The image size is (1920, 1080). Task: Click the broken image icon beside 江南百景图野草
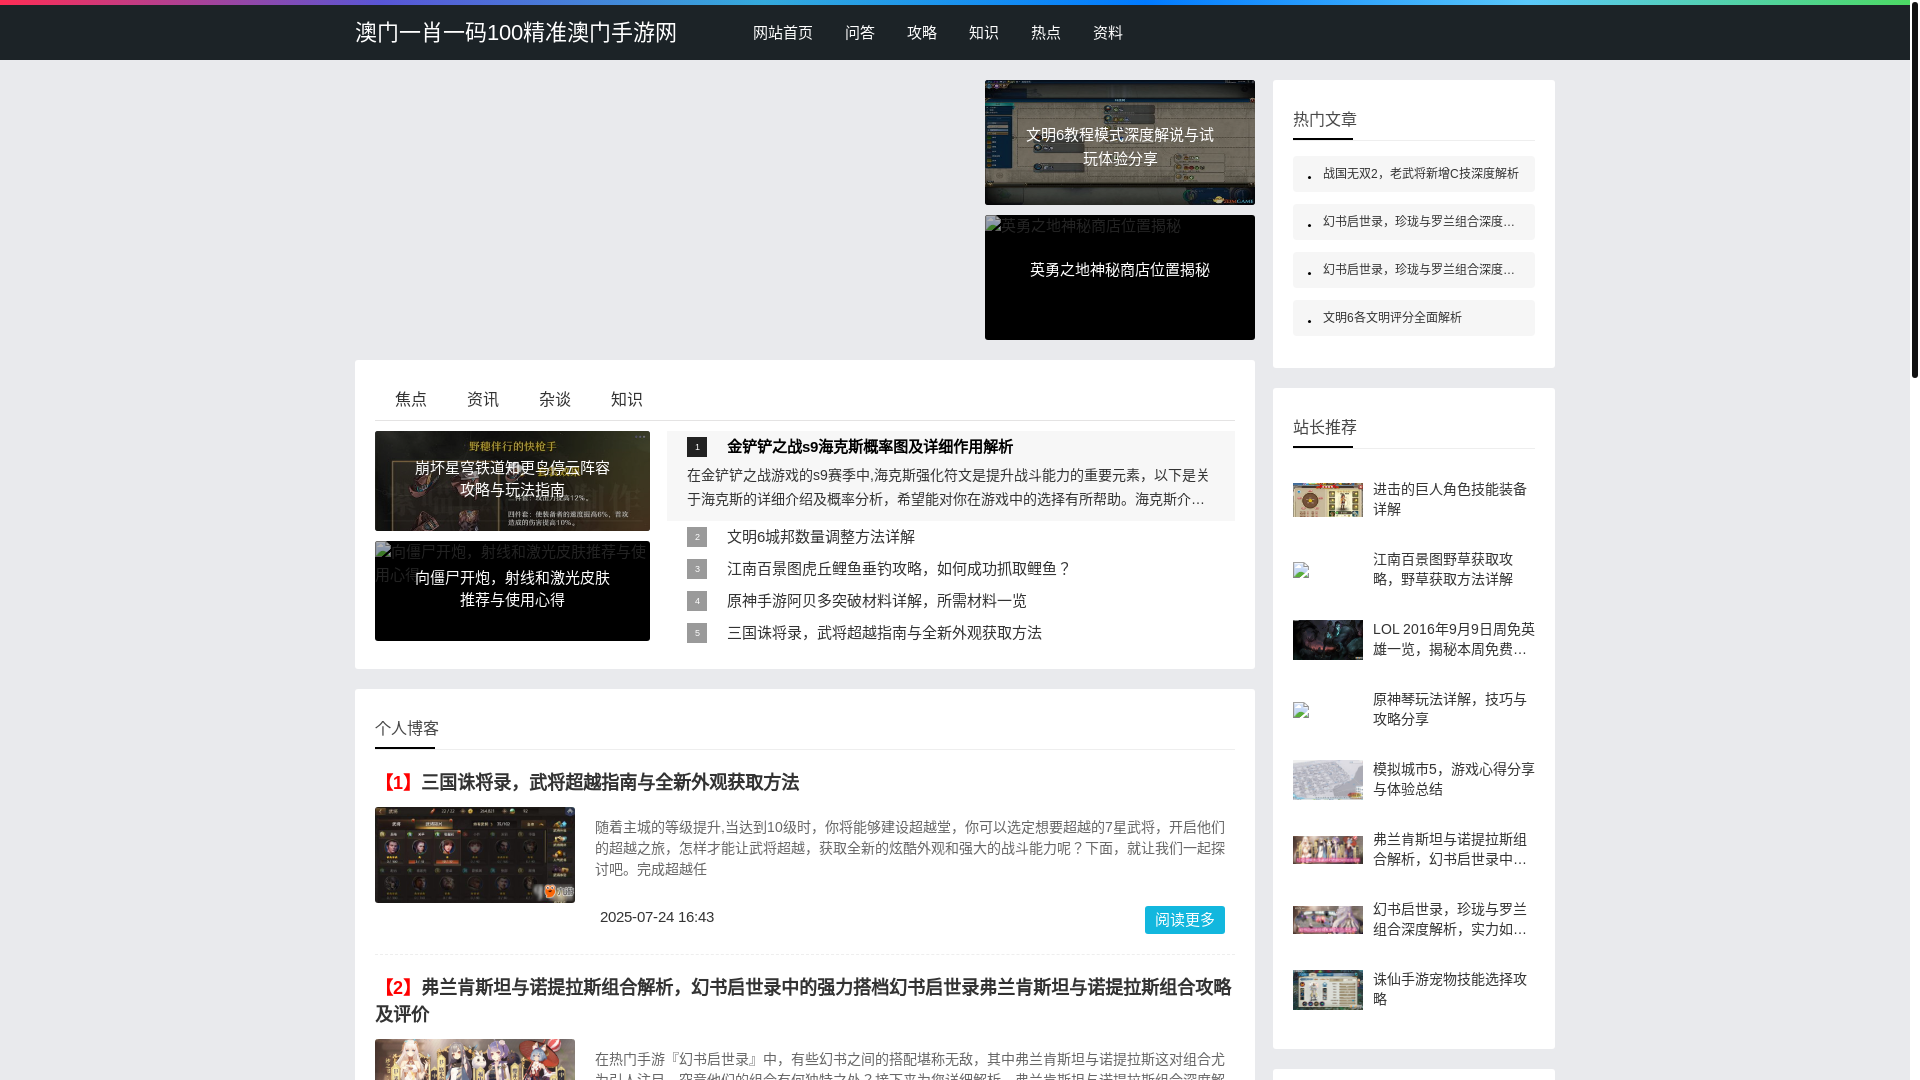point(1301,570)
